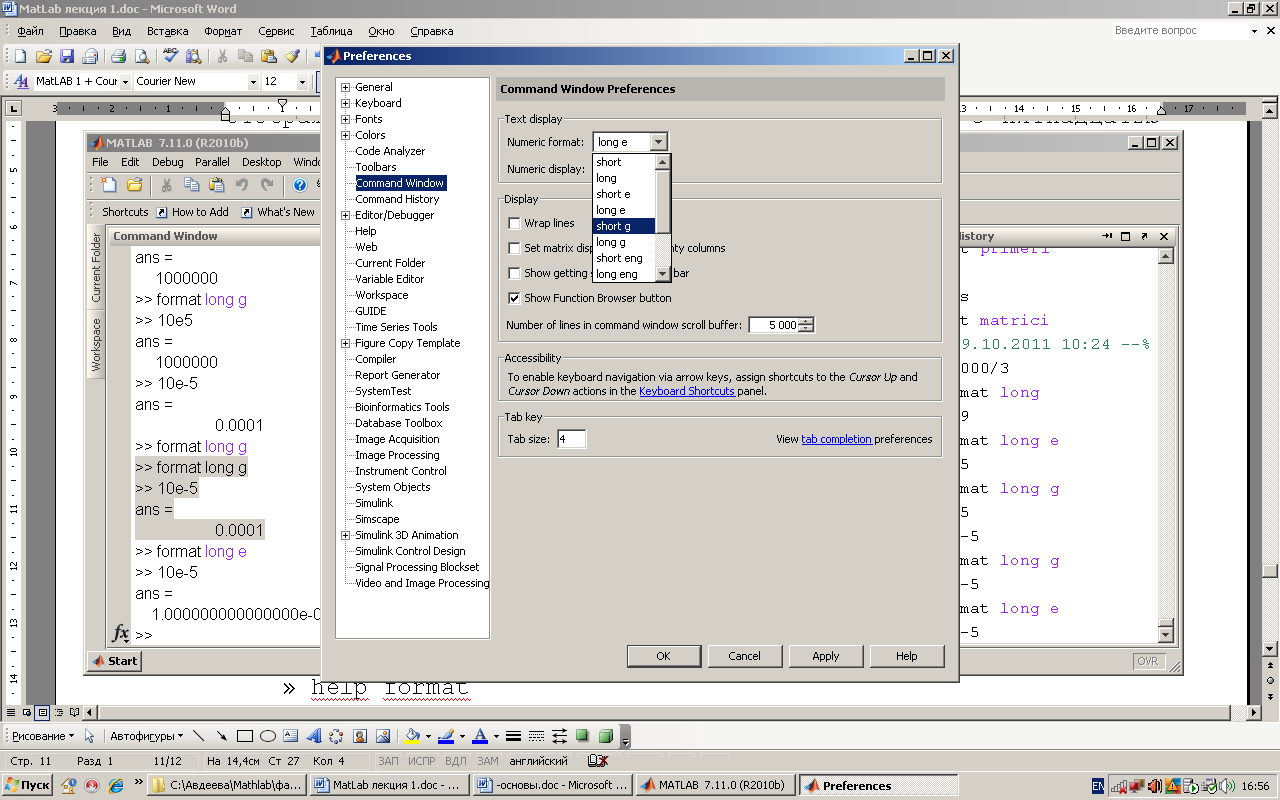Open the Word font size dropdown
This screenshot has height=800, width=1280.
(302, 81)
